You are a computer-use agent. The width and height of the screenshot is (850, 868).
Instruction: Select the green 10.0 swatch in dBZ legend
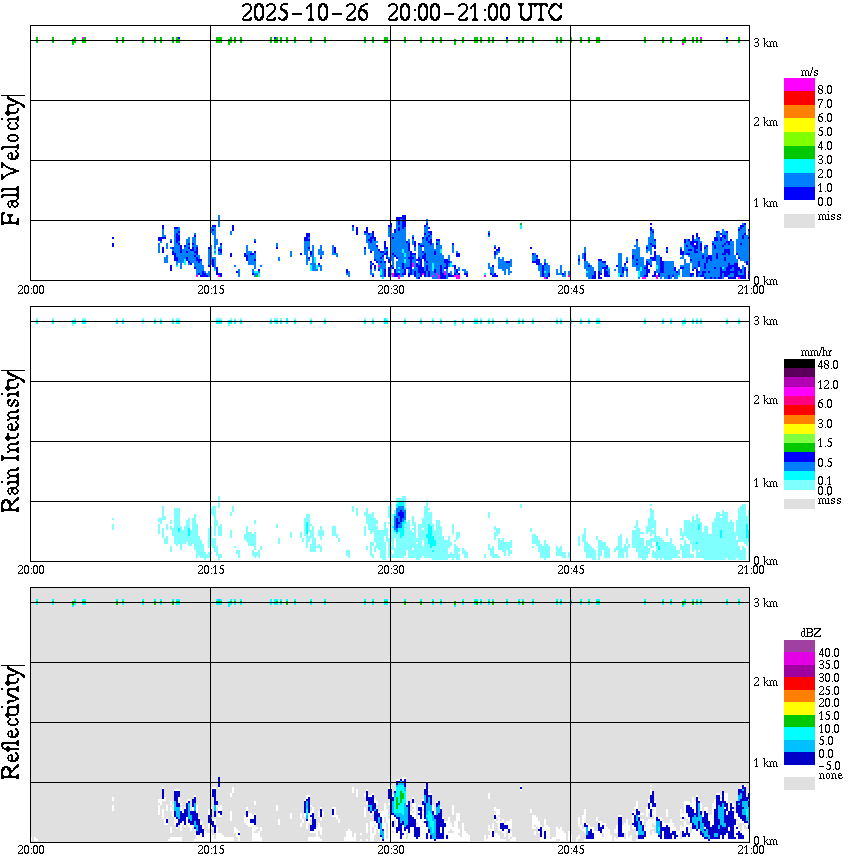pyautogui.click(x=799, y=721)
